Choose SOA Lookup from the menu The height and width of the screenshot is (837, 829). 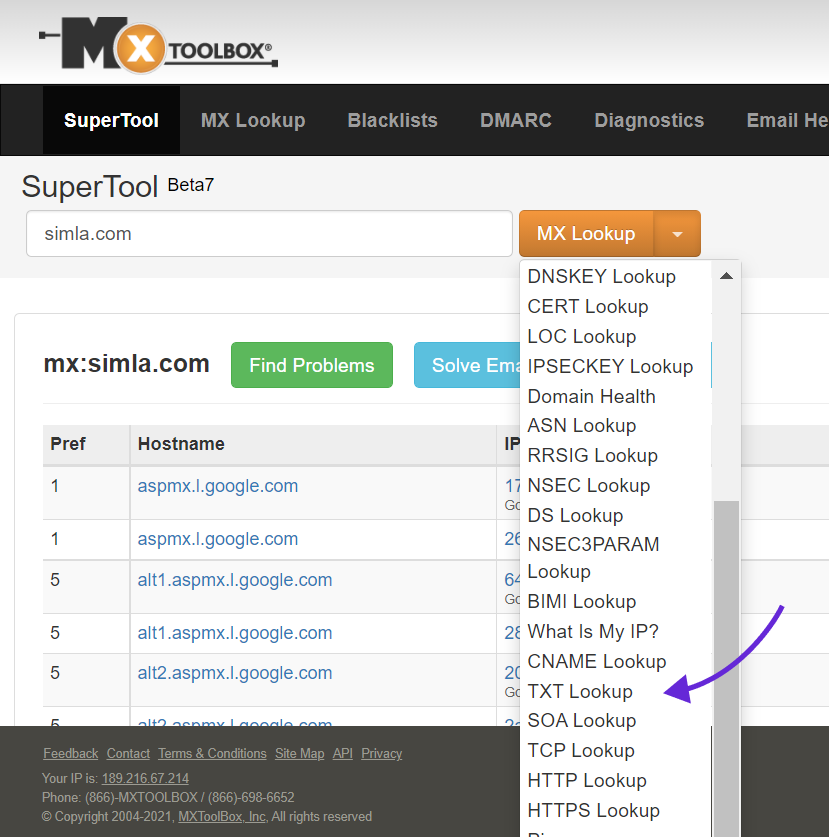[x=581, y=720]
